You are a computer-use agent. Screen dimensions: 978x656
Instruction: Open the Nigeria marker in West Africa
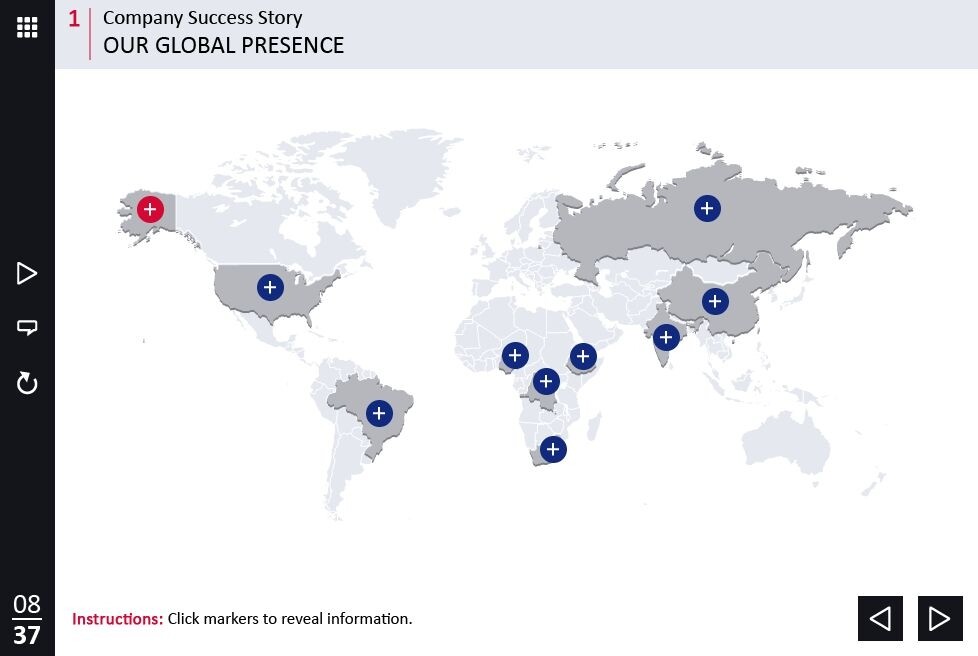tap(515, 355)
